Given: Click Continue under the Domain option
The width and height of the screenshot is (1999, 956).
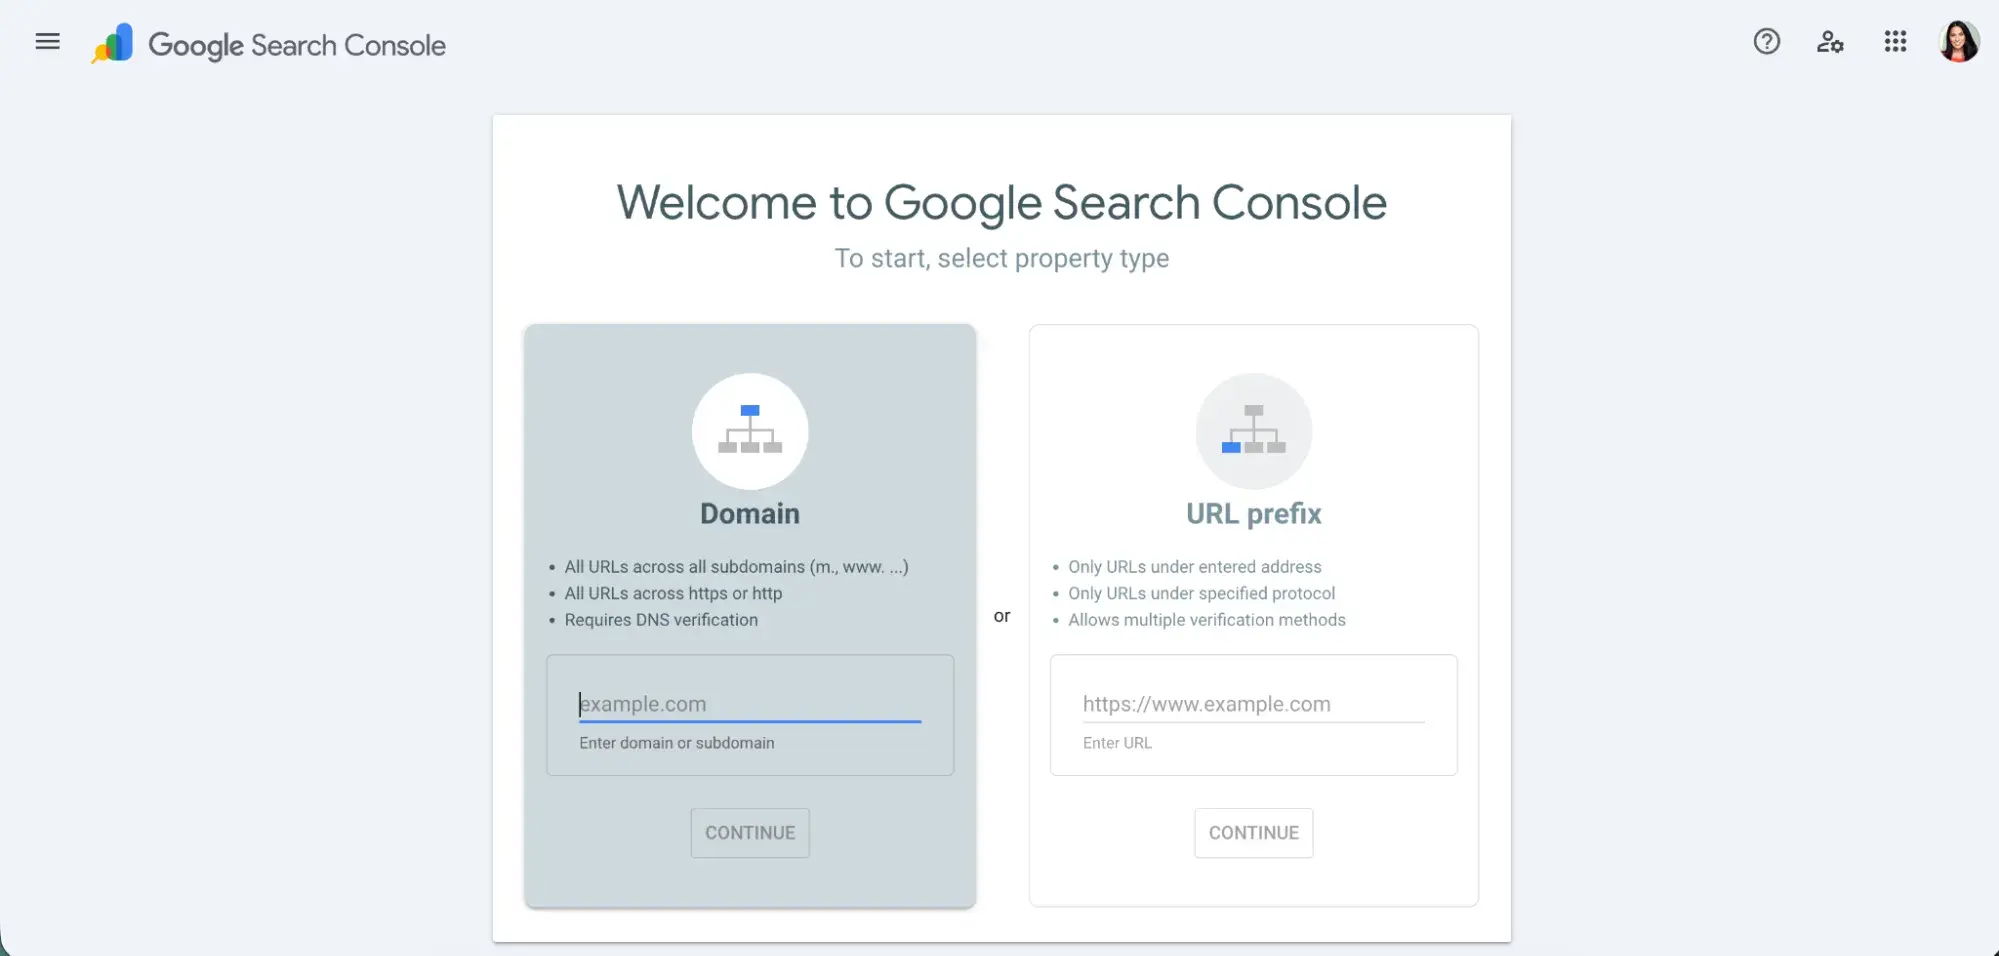Looking at the screenshot, I should pos(749,832).
